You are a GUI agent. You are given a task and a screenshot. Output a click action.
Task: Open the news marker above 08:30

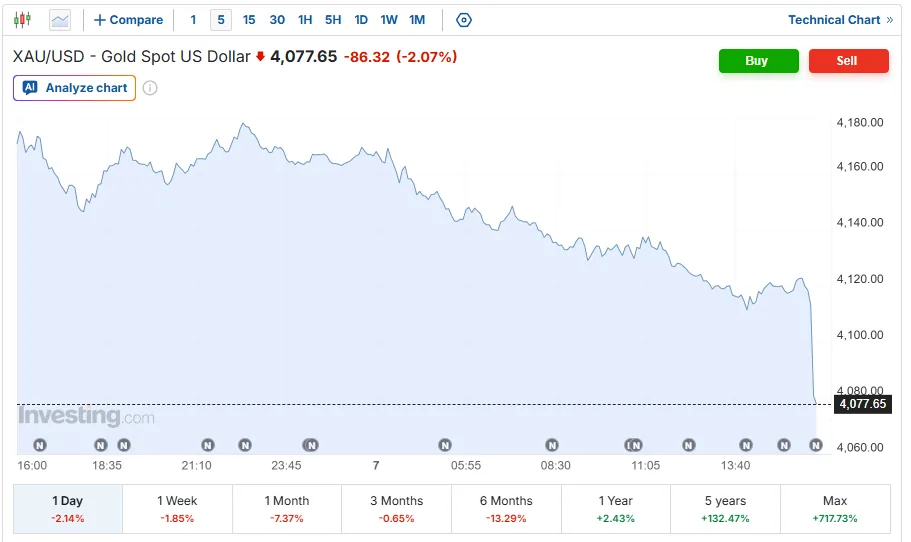[552, 446]
